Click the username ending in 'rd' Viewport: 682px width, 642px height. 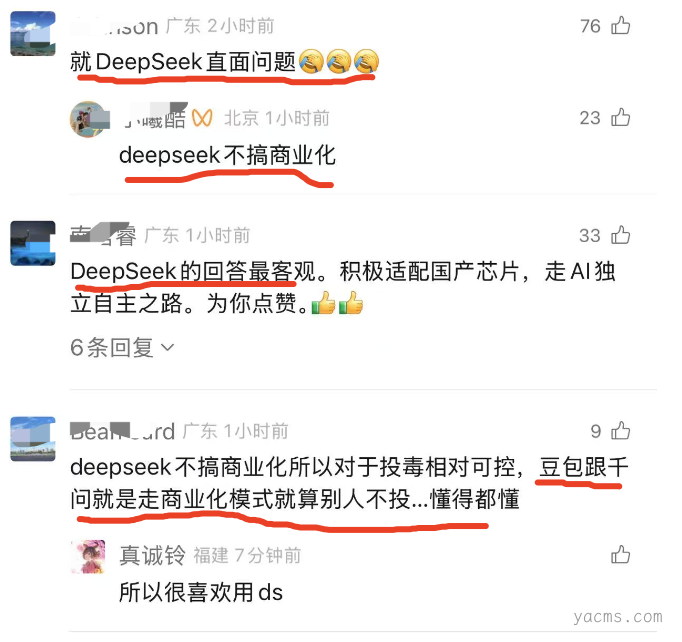point(123,431)
